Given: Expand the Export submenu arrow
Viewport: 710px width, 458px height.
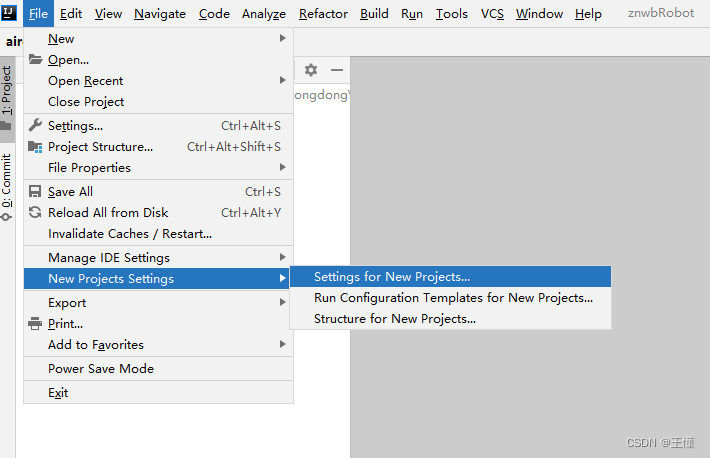Looking at the screenshot, I should point(283,302).
